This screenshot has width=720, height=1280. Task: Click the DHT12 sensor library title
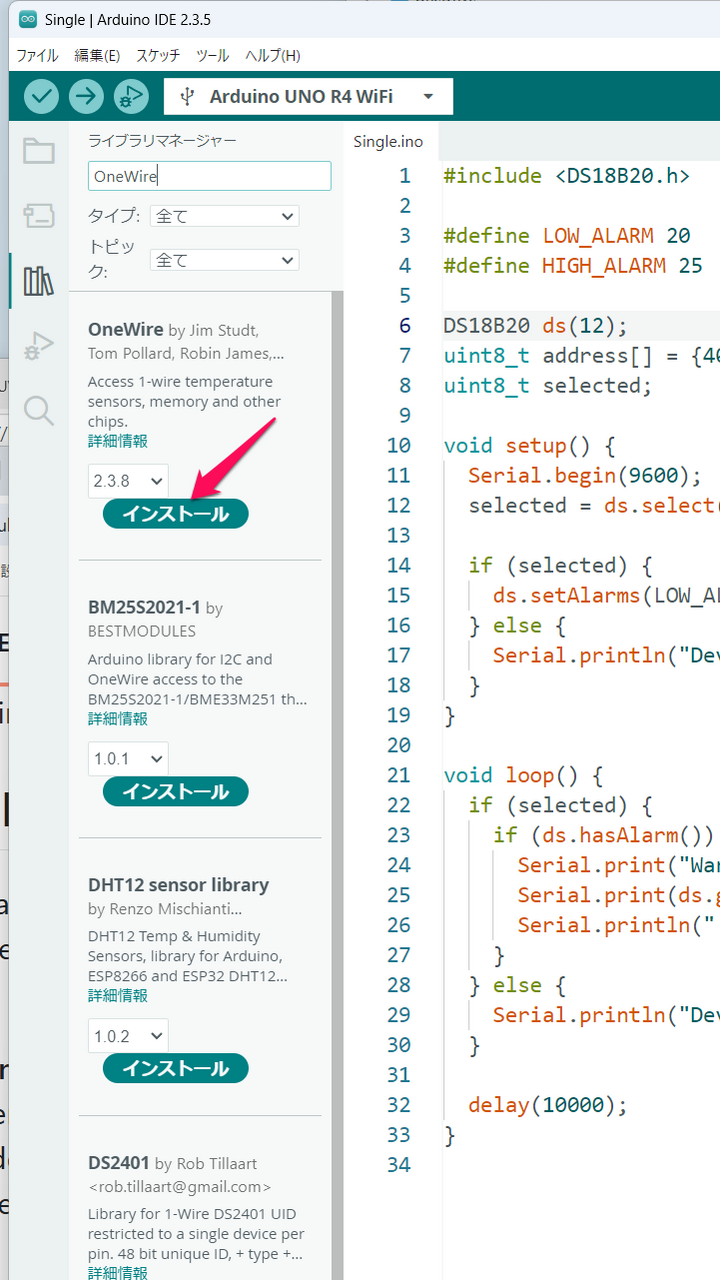pyautogui.click(x=178, y=885)
